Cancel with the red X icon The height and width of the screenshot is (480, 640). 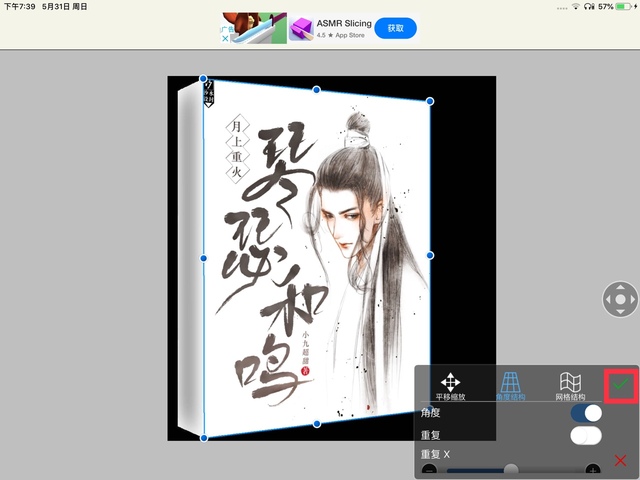[x=621, y=460]
